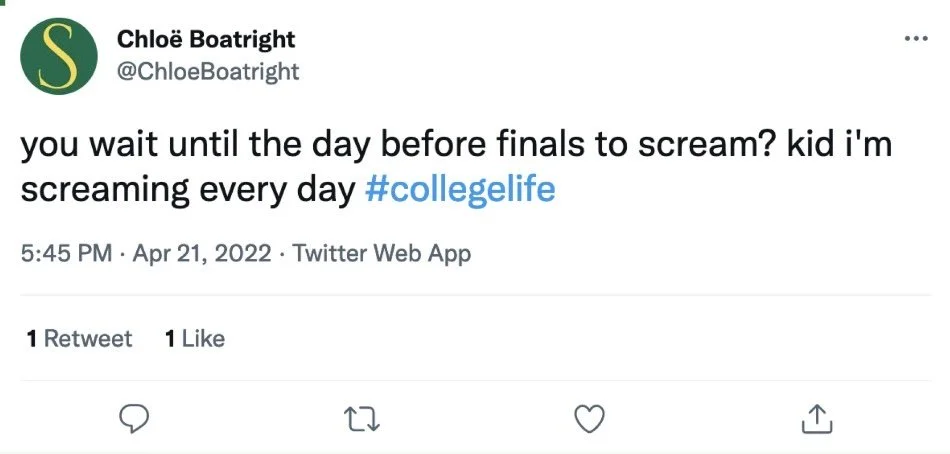View the 1 Like list
The image size is (950, 454).
point(194,339)
